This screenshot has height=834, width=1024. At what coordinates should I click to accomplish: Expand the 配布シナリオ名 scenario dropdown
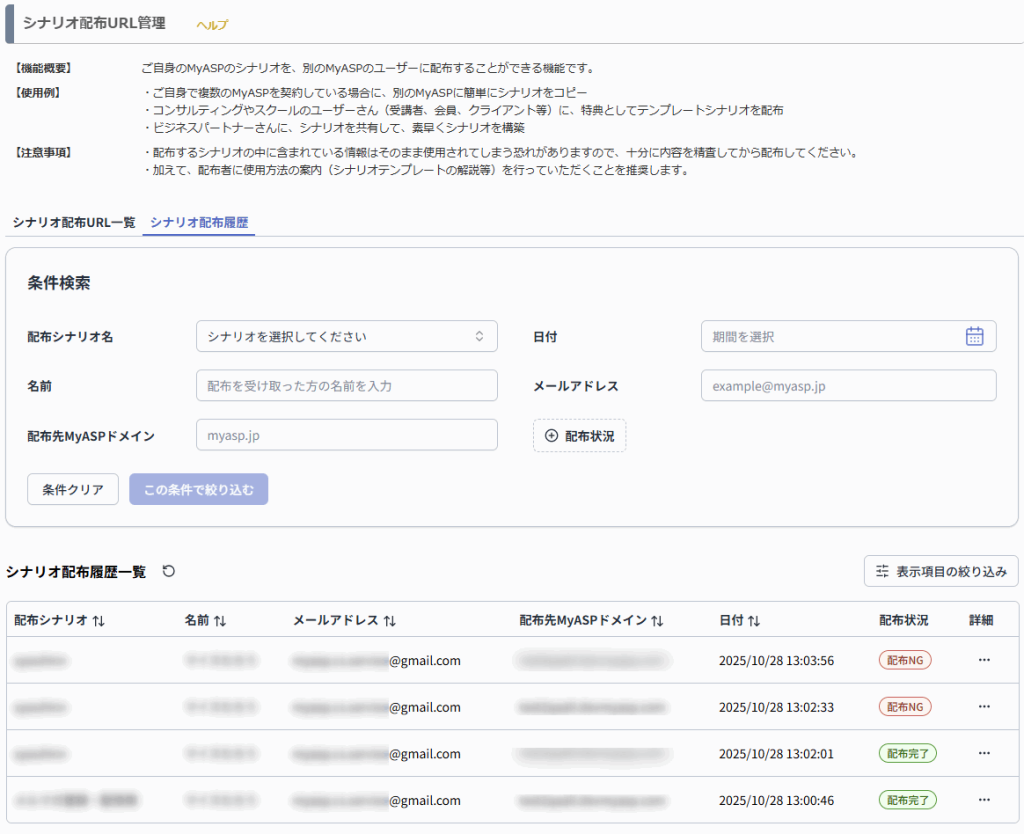point(346,336)
